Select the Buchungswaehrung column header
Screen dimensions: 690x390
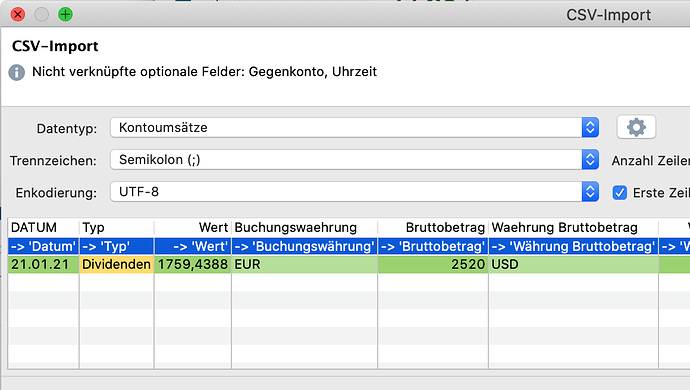pos(305,228)
